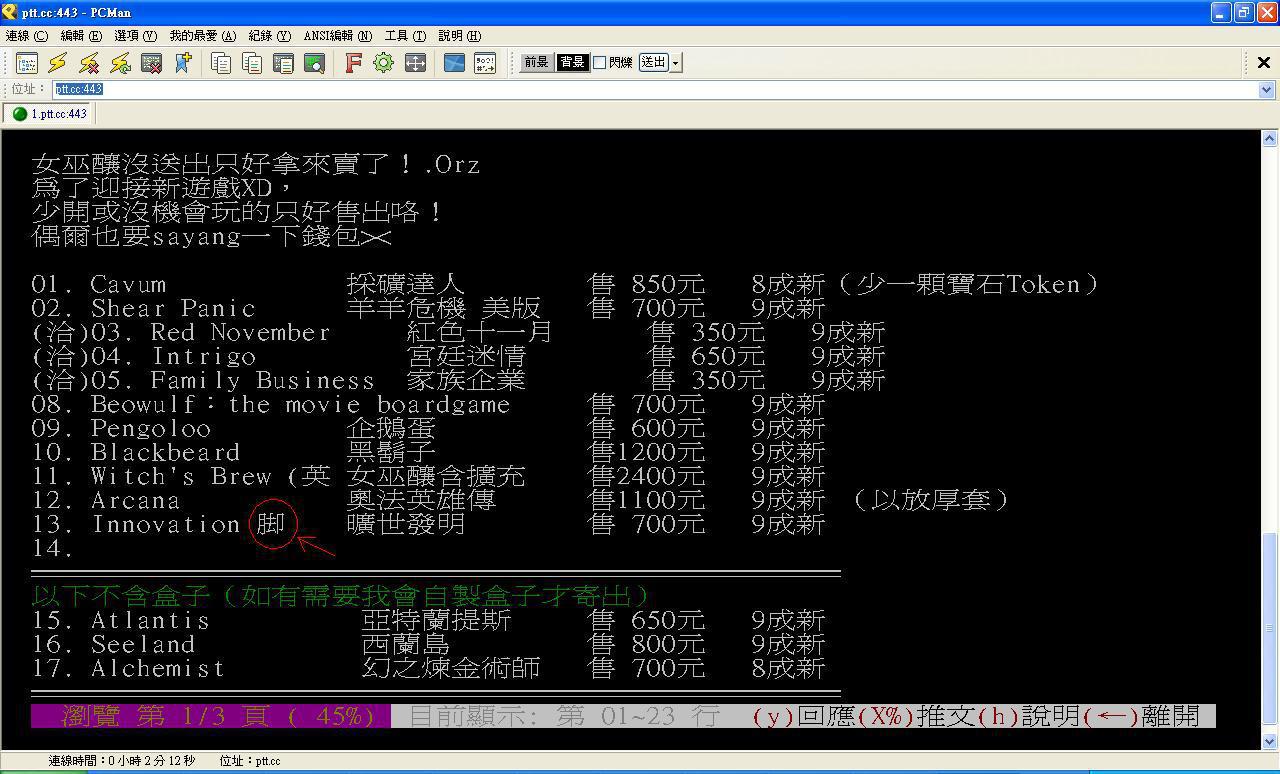Add the site to favorites using the star icon
This screenshot has width=1280, height=774.
182,63
